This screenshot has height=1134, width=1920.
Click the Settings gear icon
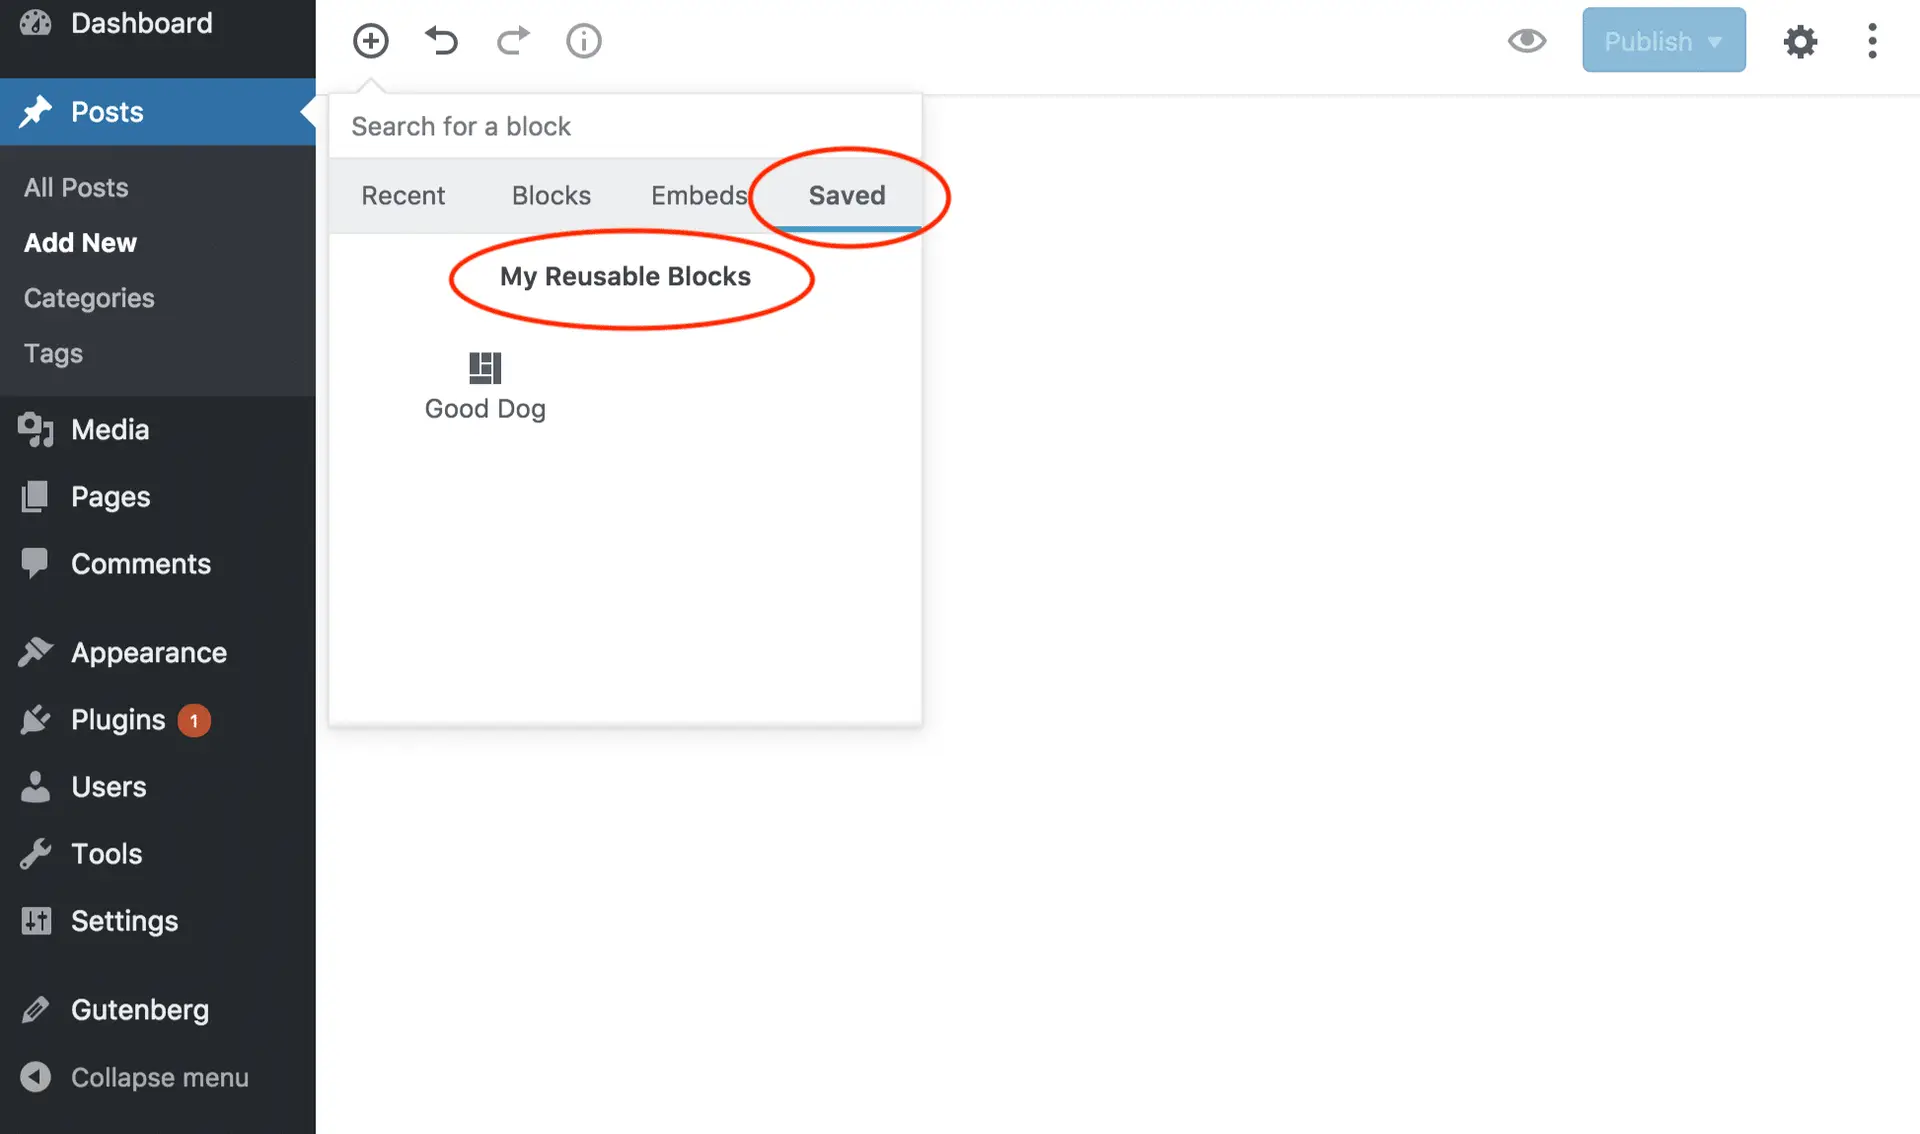tap(1803, 38)
